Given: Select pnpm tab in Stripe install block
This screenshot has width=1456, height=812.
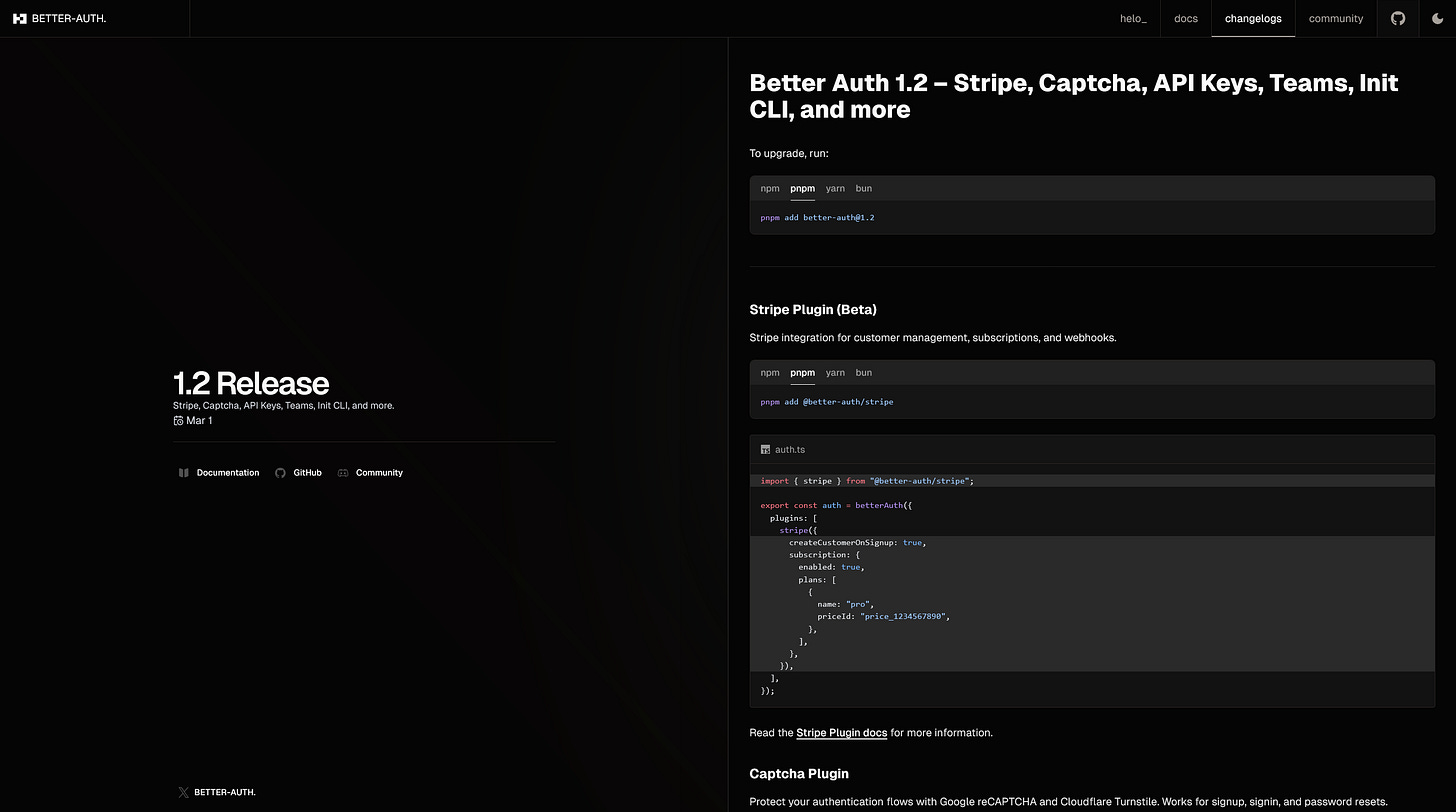Looking at the screenshot, I should [x=802, y=372].
